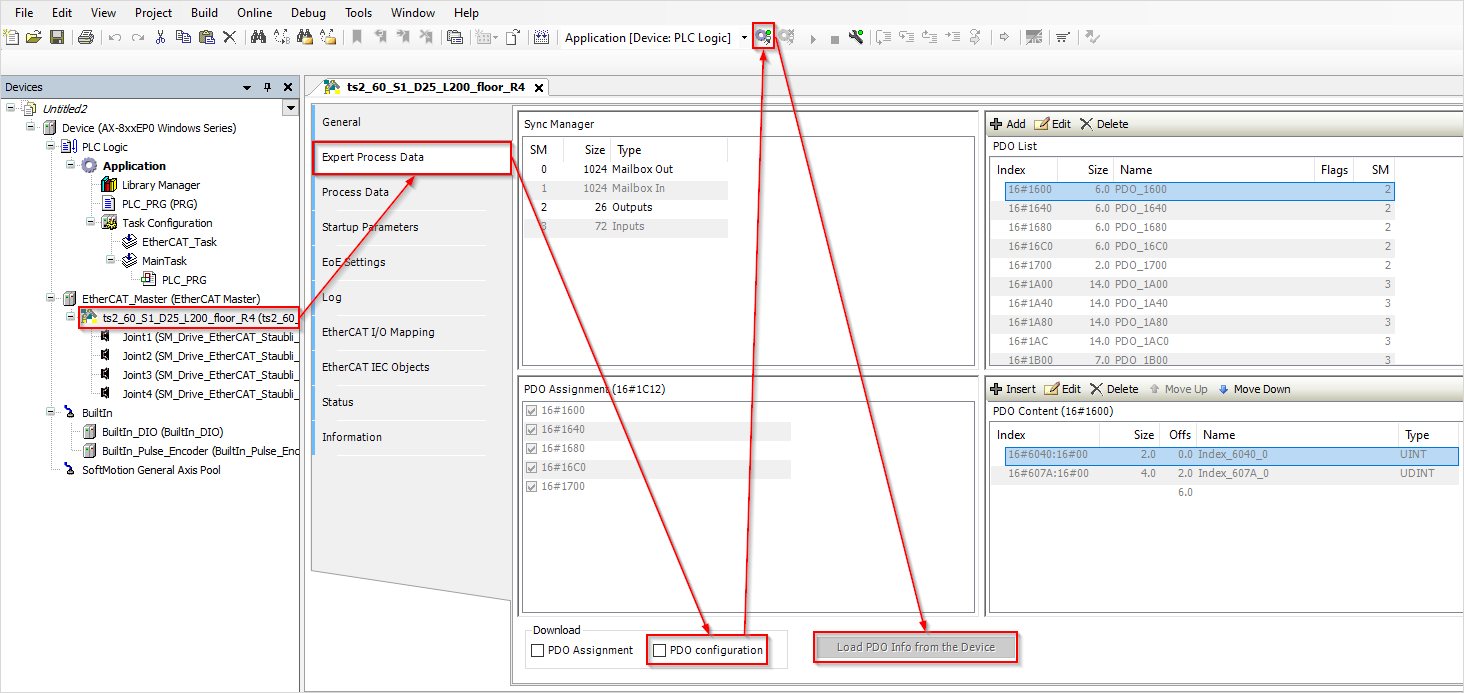Click the Build wrench icon in toolbar
This screenshot has width=1464, height=693.
pyautogui.click(x=856, y=37)
